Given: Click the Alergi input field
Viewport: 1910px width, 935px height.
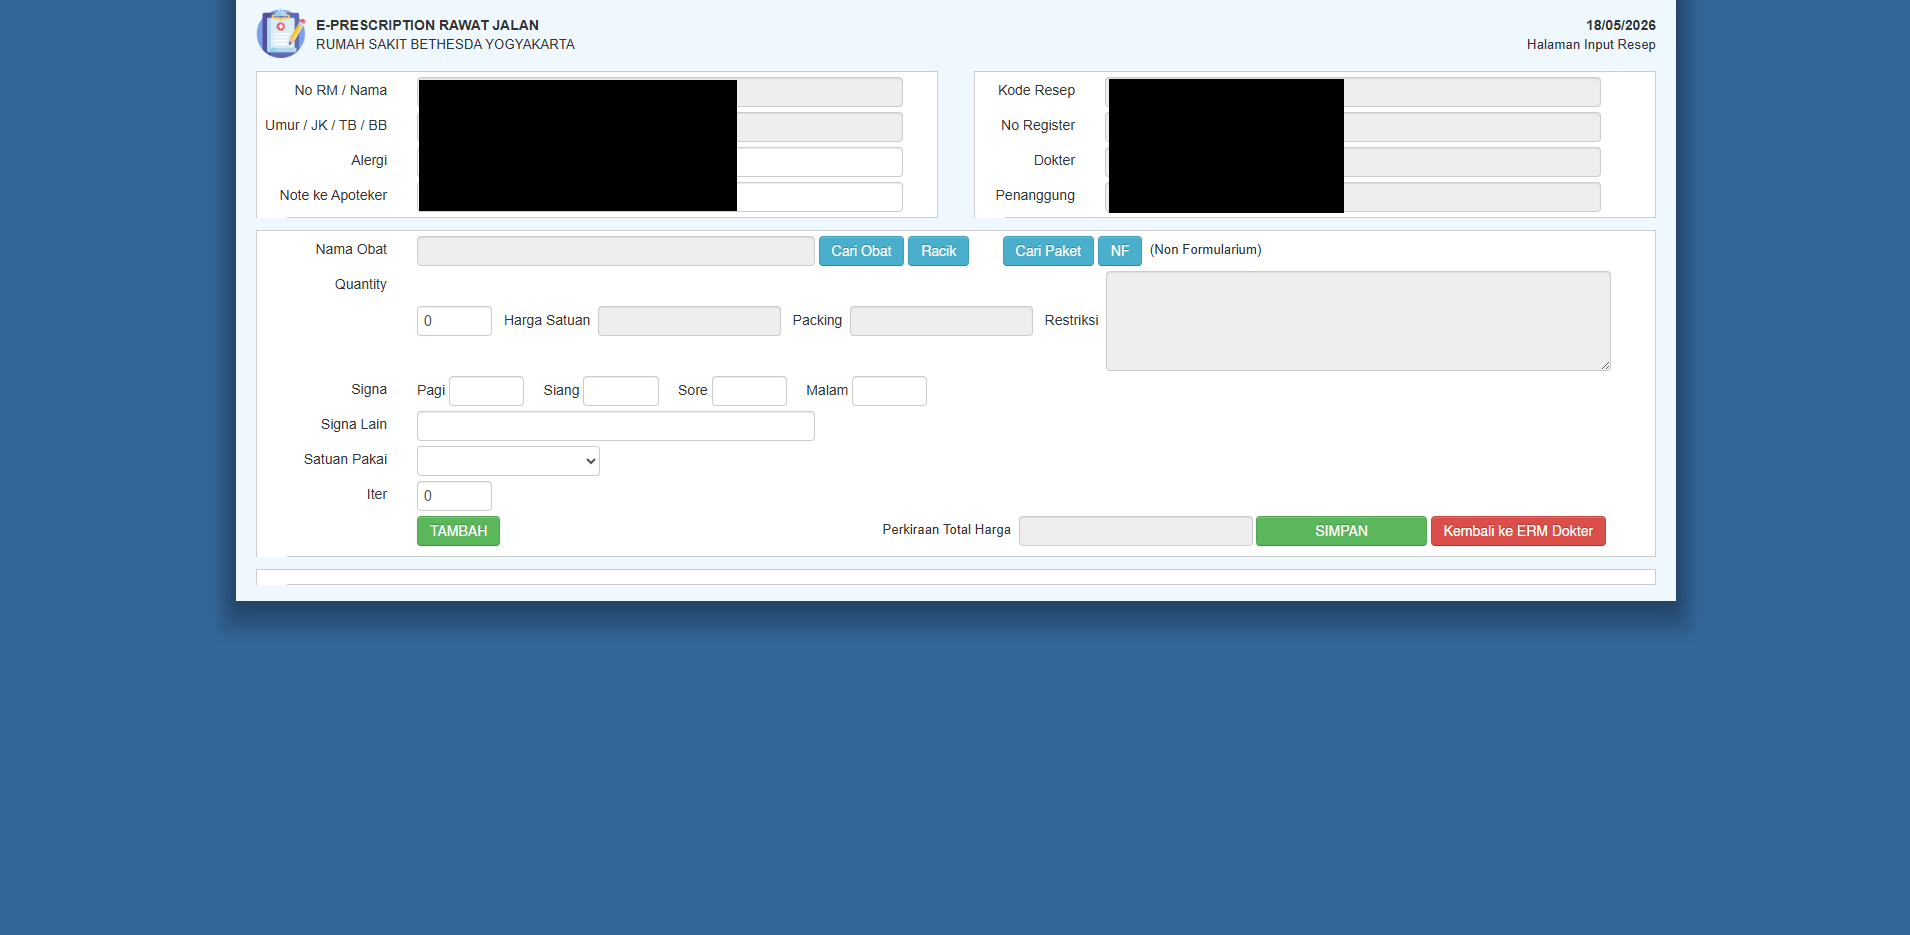Looking at the screenshot, I should tap(660, 162).
